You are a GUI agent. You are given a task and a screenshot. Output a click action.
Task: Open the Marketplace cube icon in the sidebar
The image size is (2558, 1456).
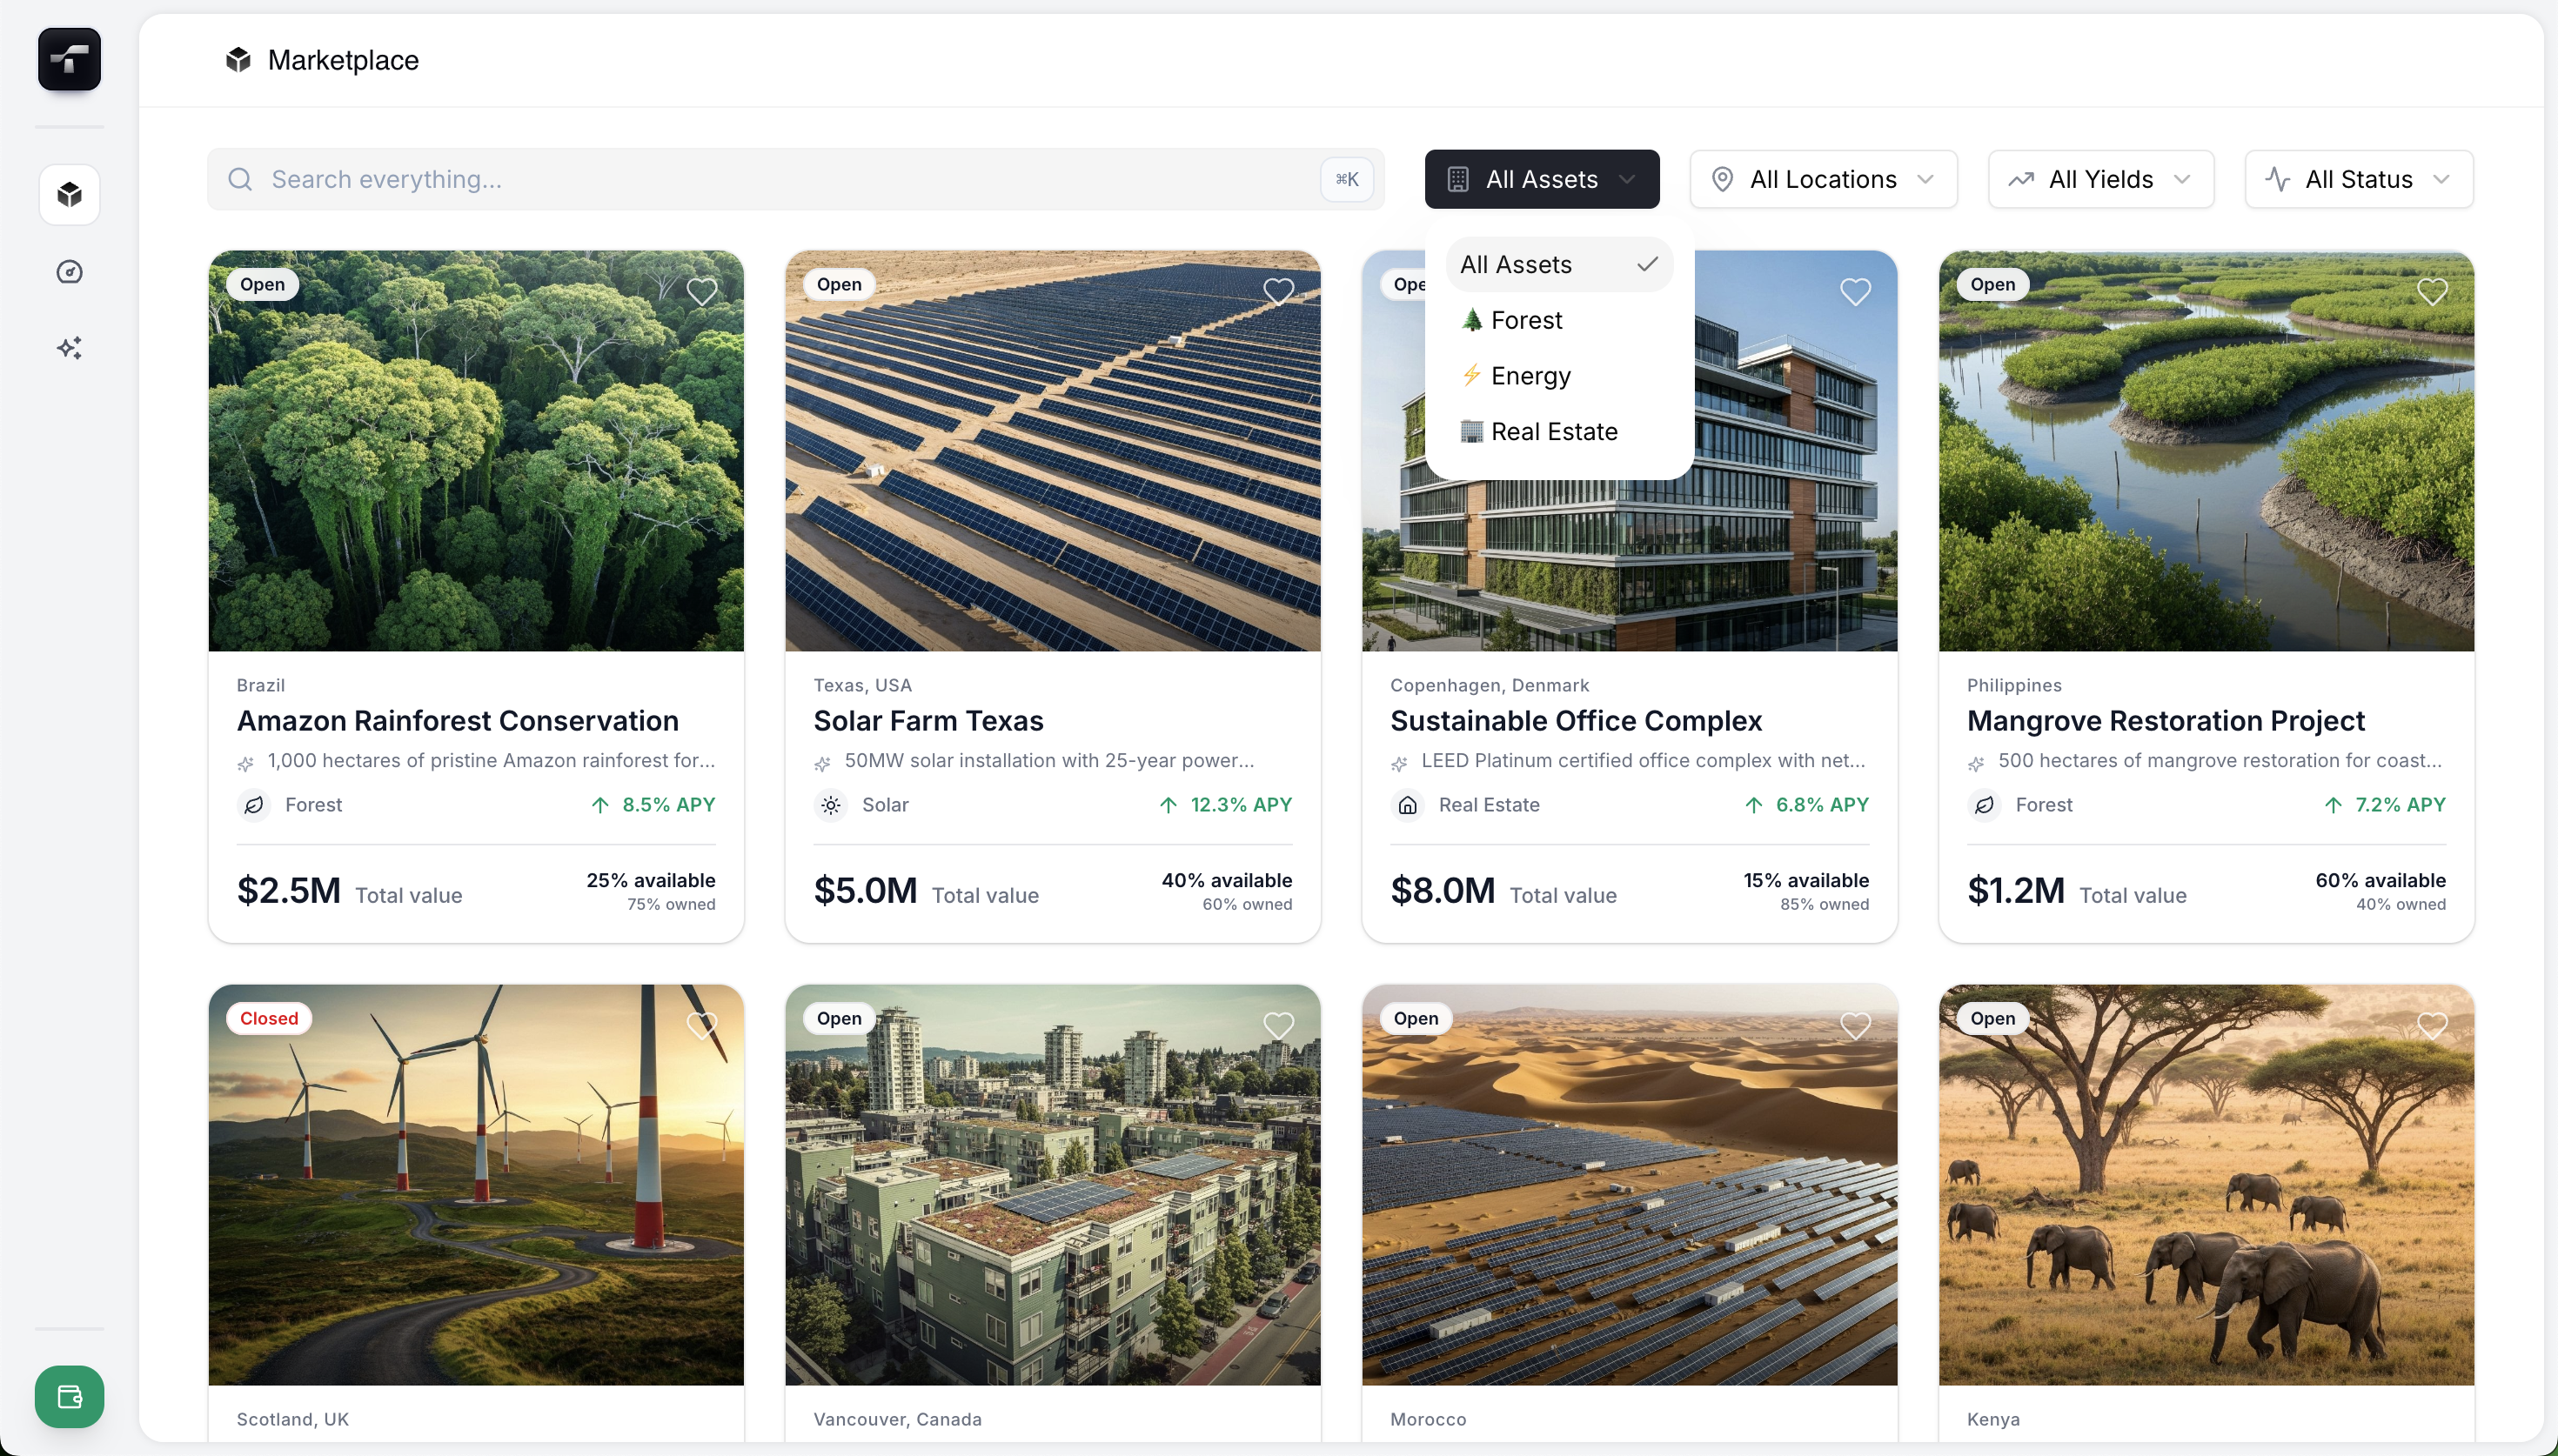point(69,194)
